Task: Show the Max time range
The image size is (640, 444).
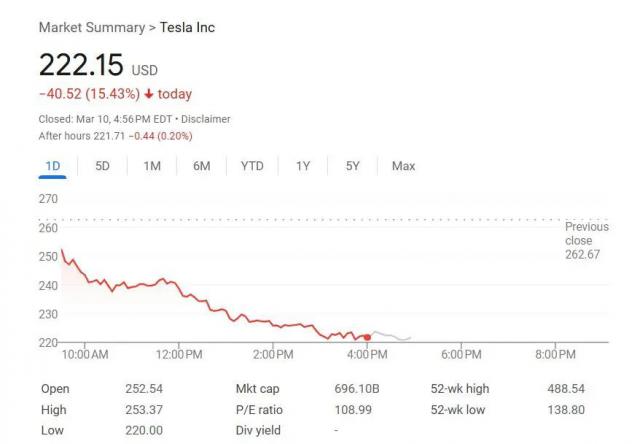Action: (x=403, y=166)
